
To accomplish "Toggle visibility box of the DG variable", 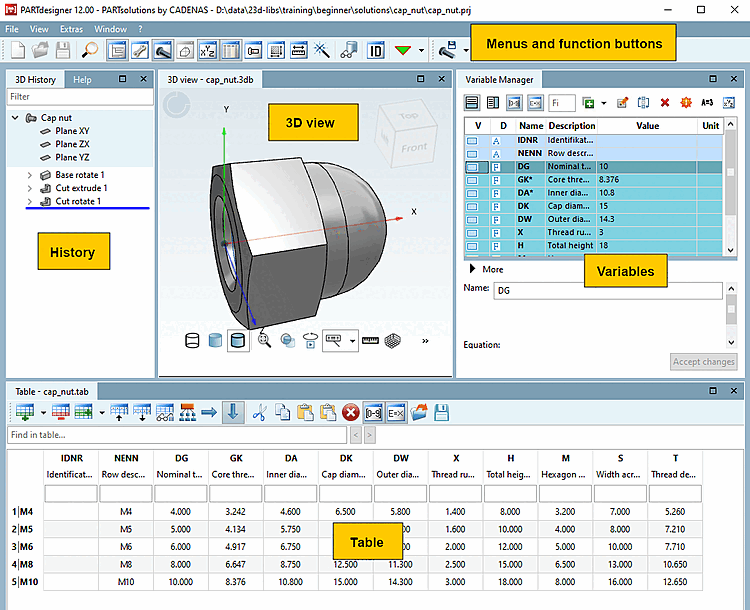I will pyautogui.click(x=473, y=167).
